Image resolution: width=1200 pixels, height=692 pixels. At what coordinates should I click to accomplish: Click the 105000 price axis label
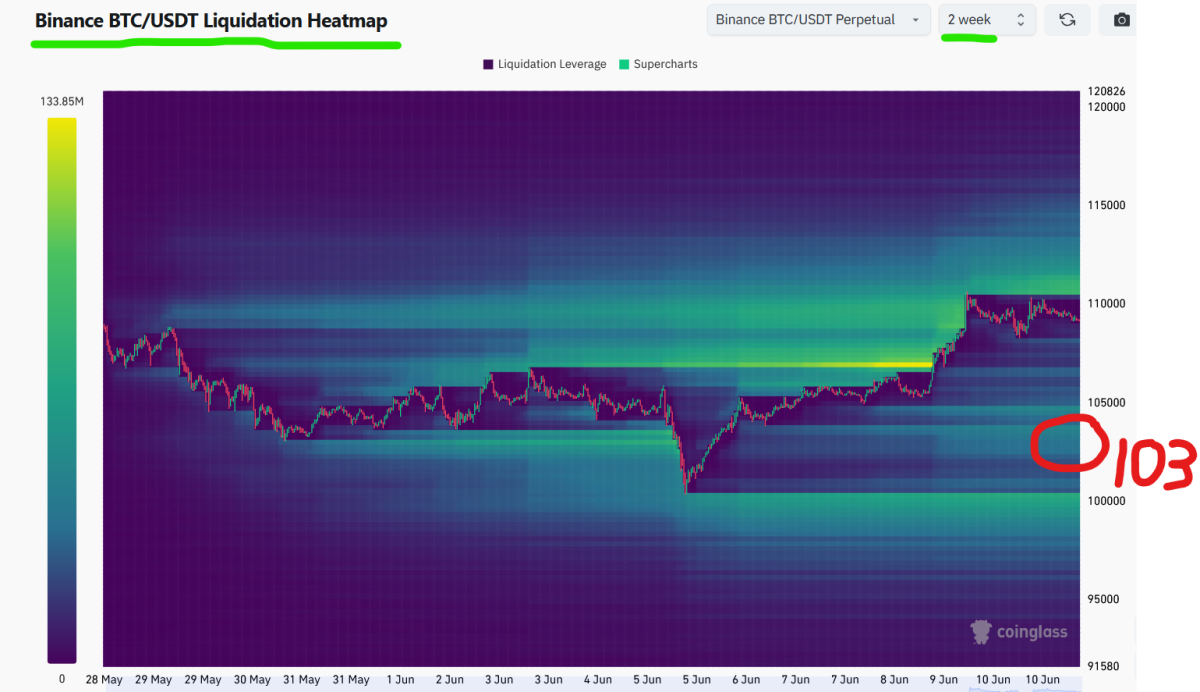click(1106, 402)
